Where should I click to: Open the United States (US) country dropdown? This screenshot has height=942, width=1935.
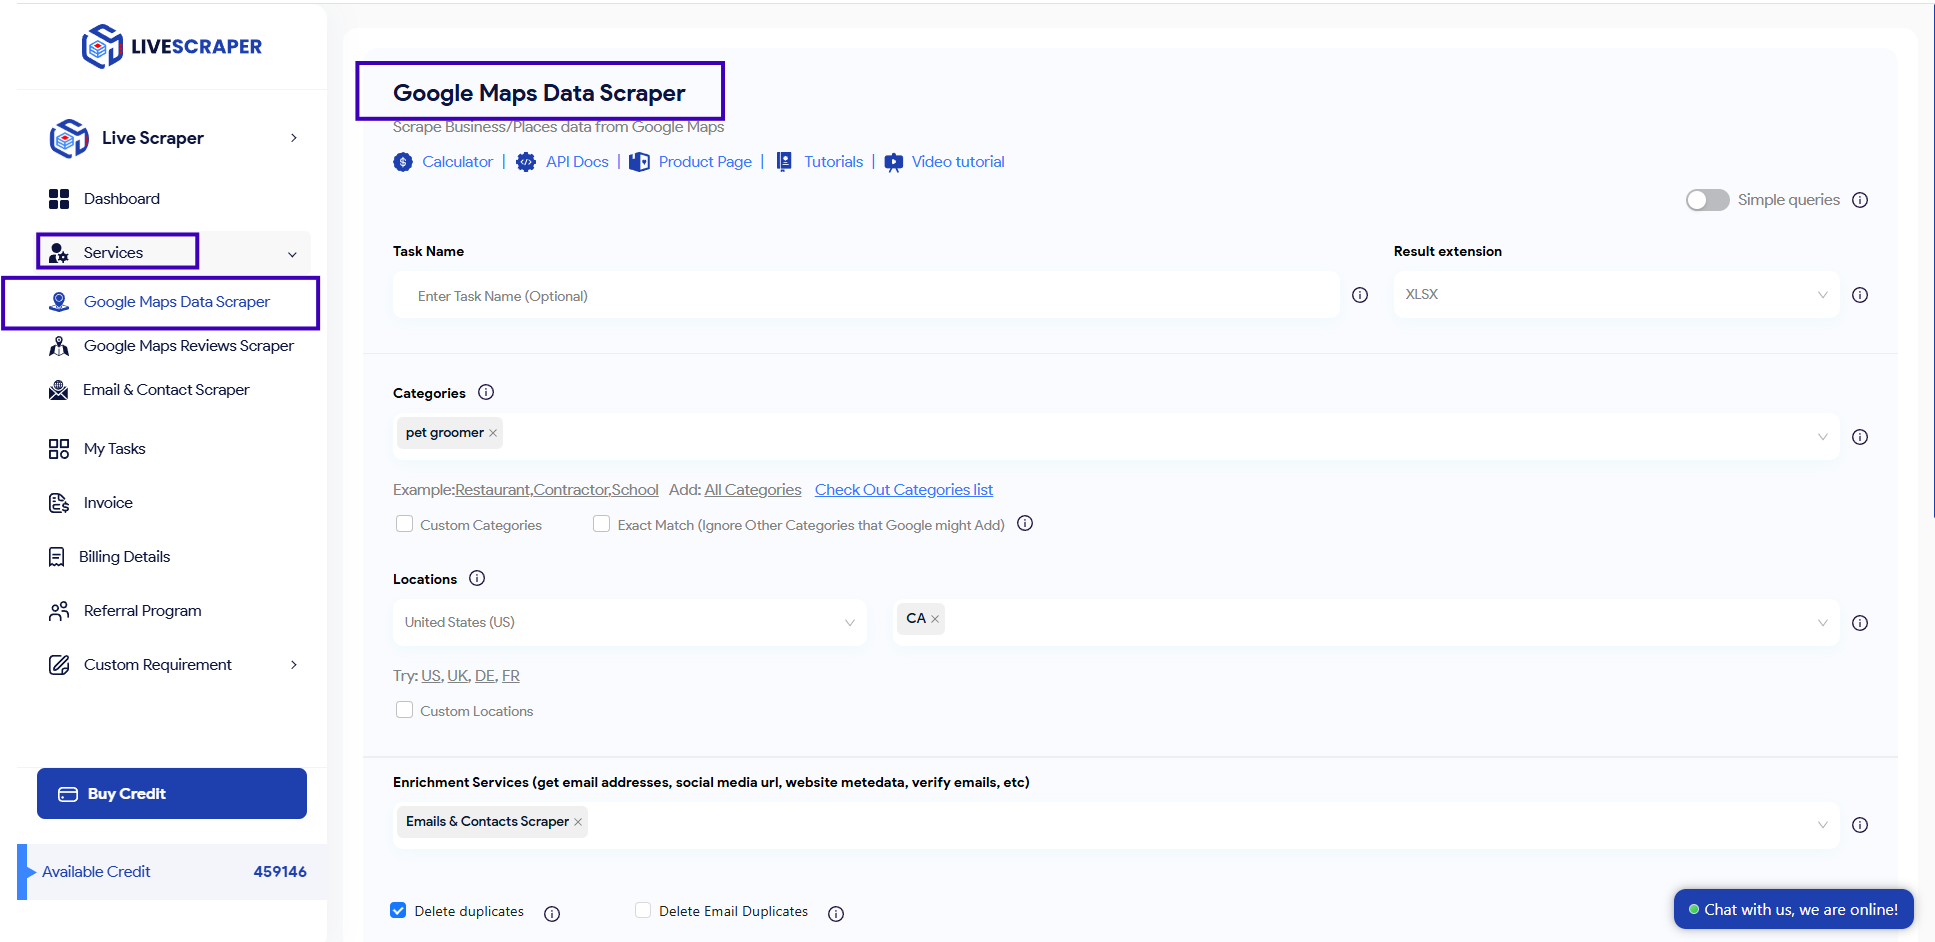coord(630,622)
